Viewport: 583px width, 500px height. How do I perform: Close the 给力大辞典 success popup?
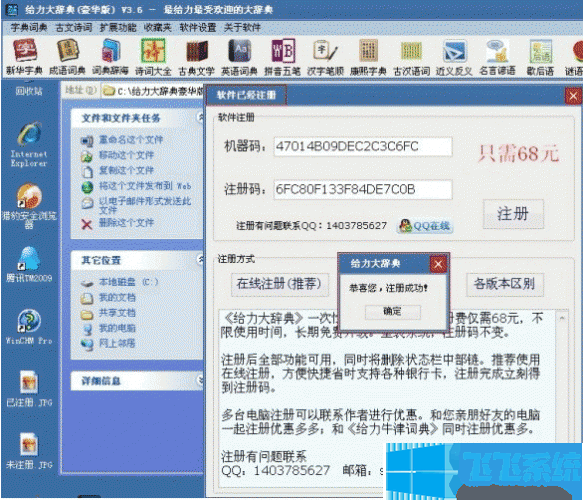click(x=438, y=264)
